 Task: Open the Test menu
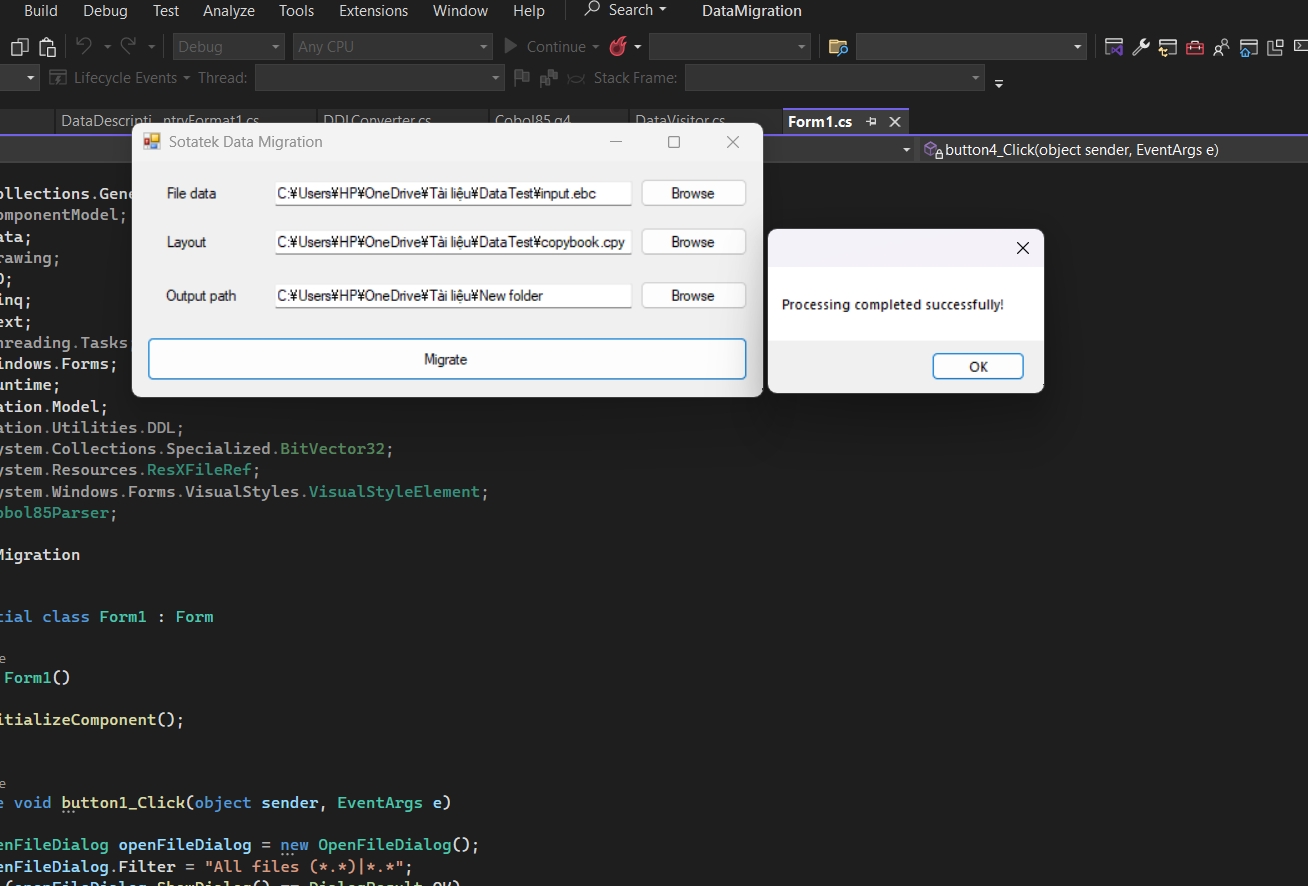click(x=166, y=11)
